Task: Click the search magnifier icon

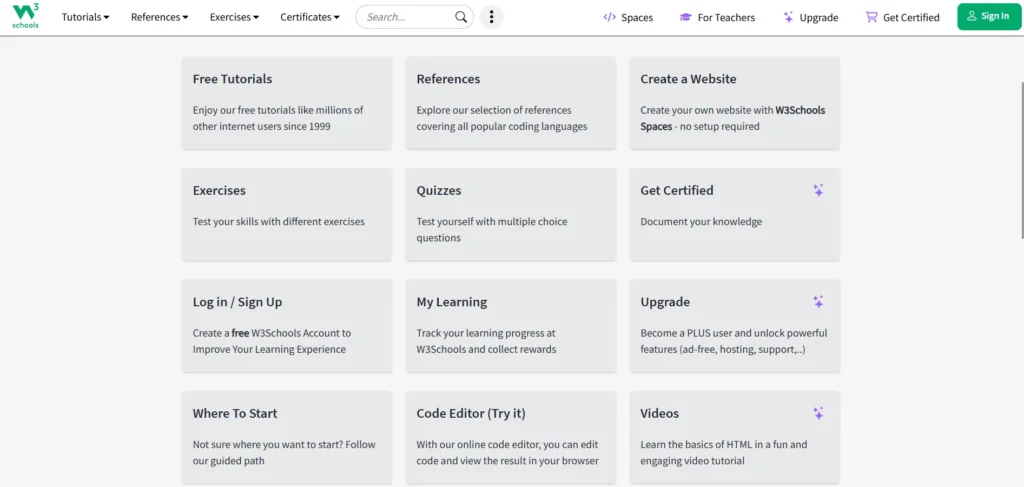Action: (x=461, y=17)
